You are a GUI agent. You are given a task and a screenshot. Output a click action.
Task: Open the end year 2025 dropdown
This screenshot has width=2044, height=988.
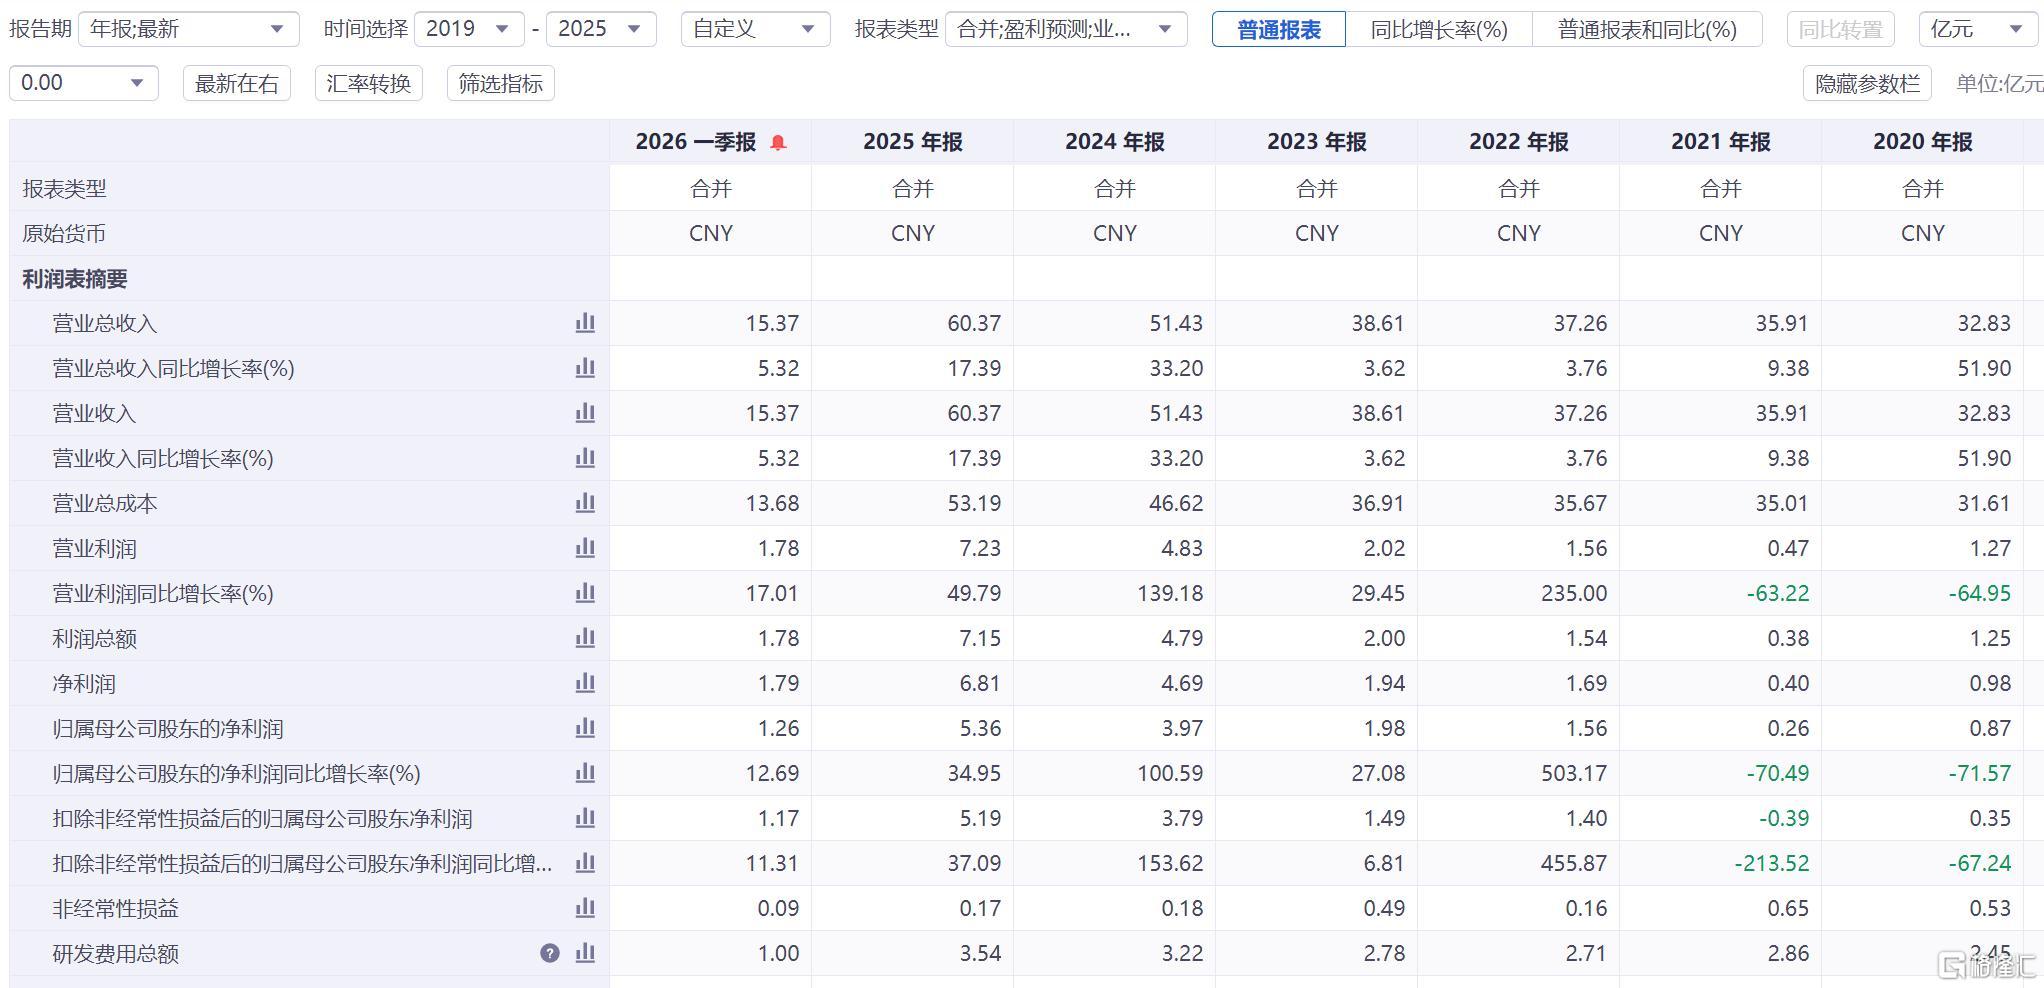(x=601, y=29)
